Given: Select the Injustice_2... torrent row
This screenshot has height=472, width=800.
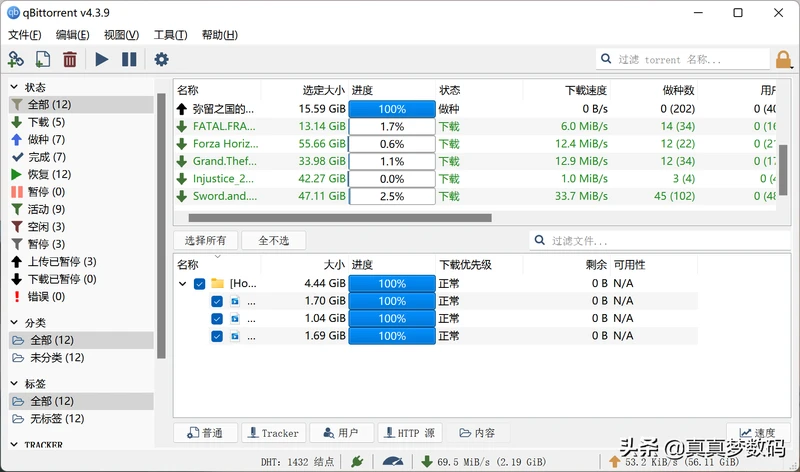Looking at the screenshot, I should click(476, 179).
